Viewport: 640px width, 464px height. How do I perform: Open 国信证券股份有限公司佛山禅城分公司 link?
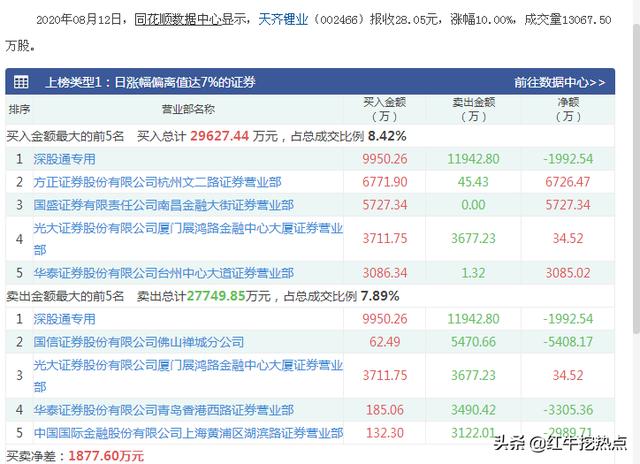pos(139,342)
